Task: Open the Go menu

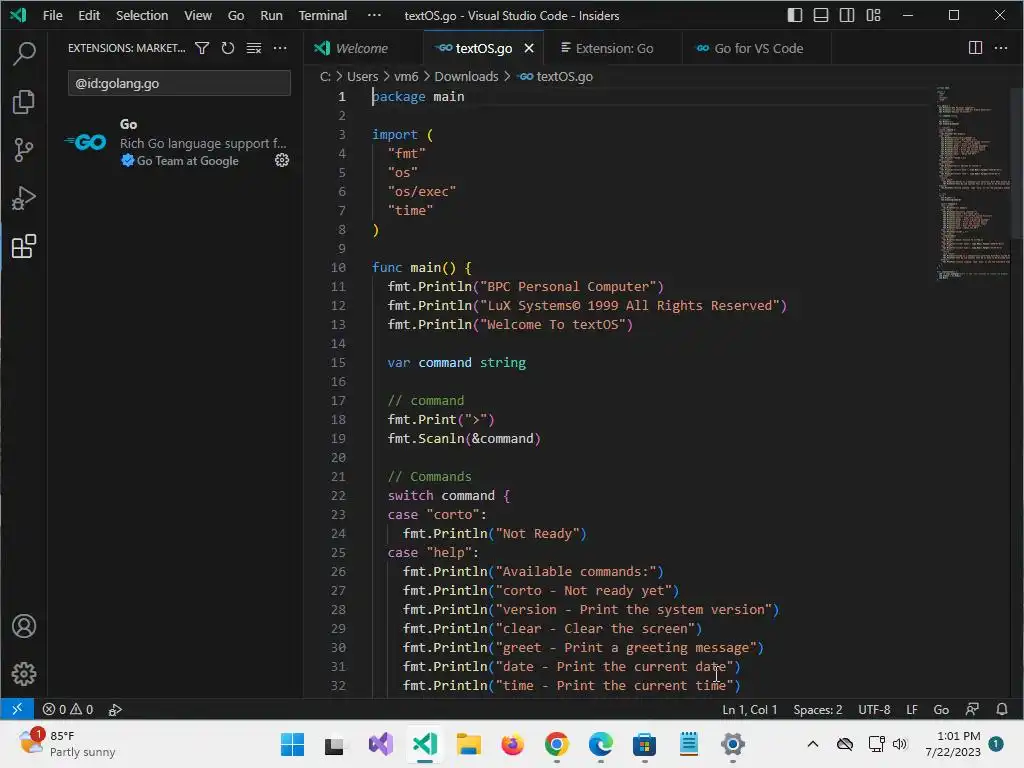Action: [236, 15]
